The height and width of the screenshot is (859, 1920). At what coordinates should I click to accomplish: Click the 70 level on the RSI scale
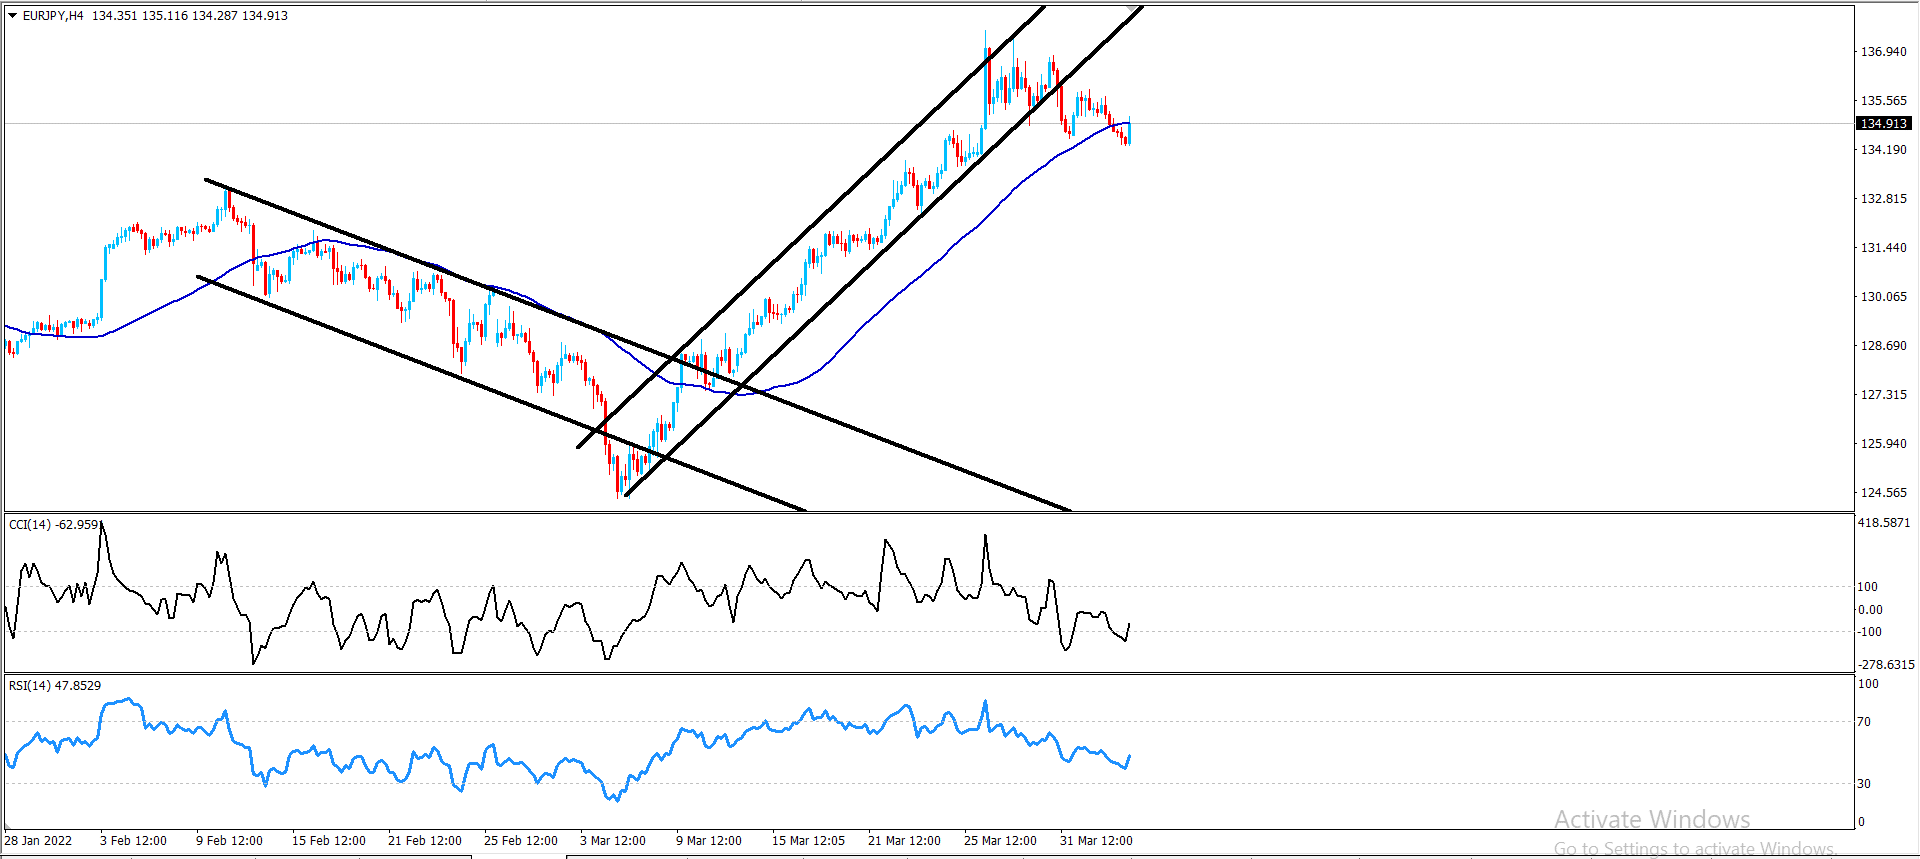pos(1864,722)
